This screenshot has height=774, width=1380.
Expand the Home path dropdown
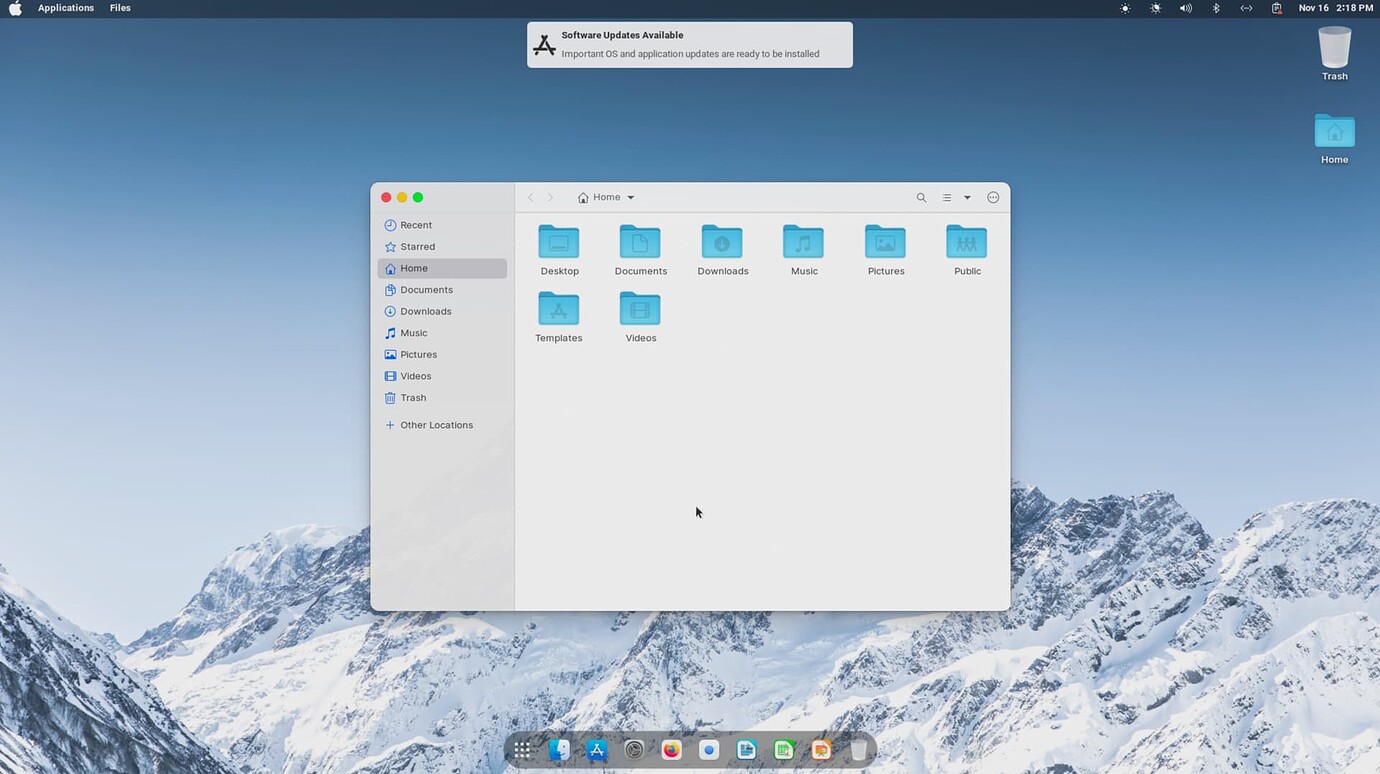click(630, 197)
